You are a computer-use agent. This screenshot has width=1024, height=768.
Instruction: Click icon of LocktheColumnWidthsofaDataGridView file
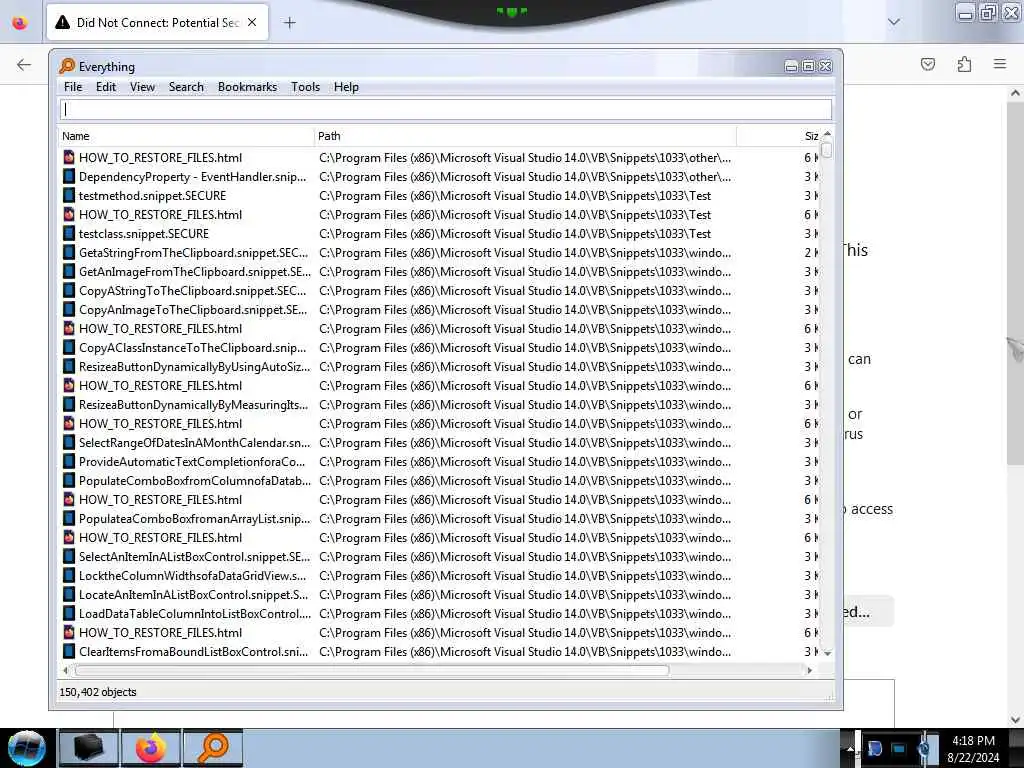[69, 575]
